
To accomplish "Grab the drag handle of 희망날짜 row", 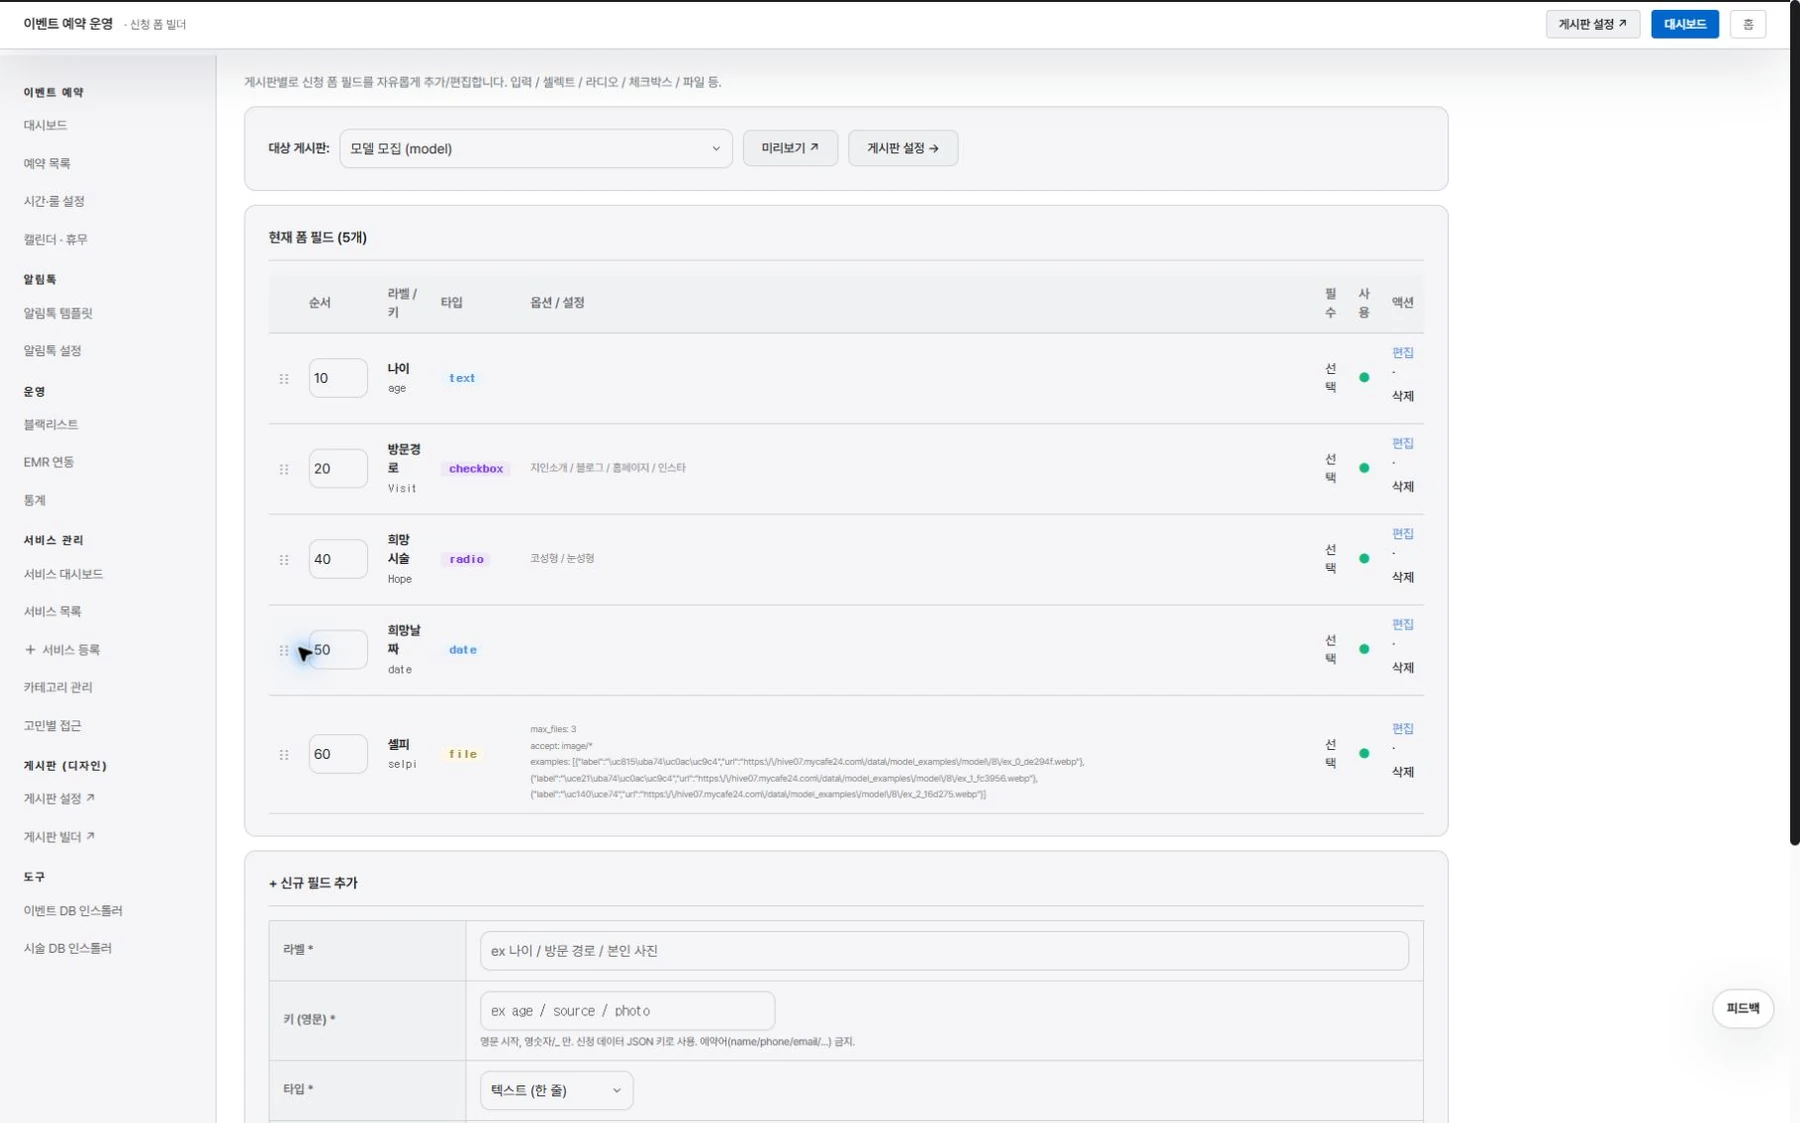I will (284, 650).
